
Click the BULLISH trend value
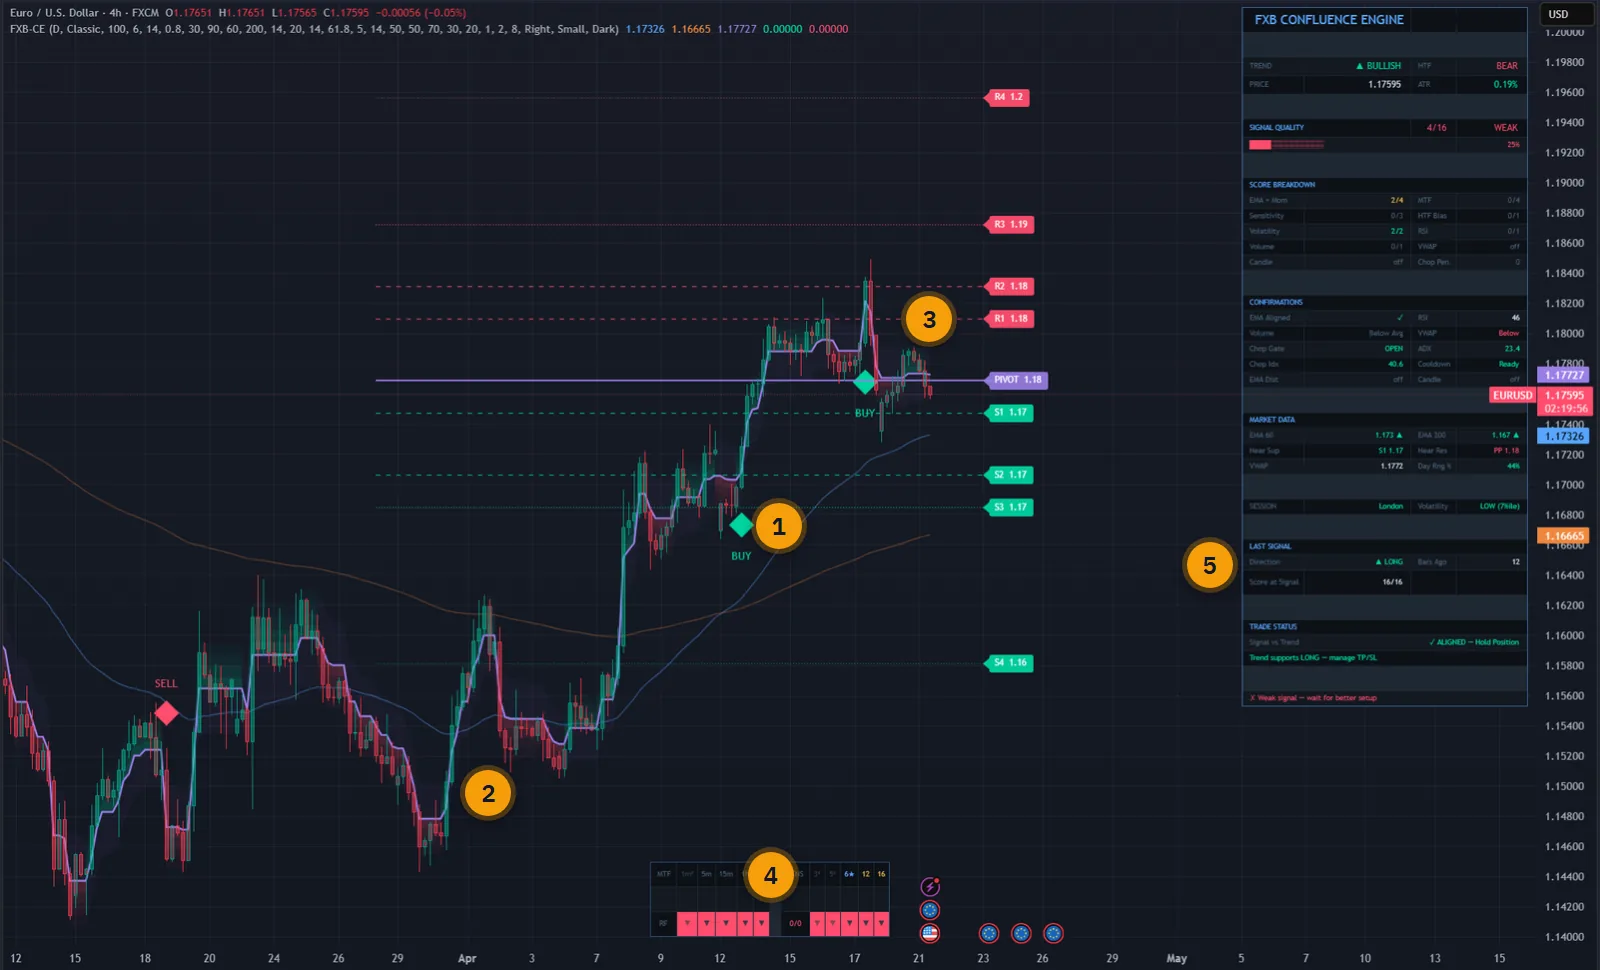(1379, 66)
